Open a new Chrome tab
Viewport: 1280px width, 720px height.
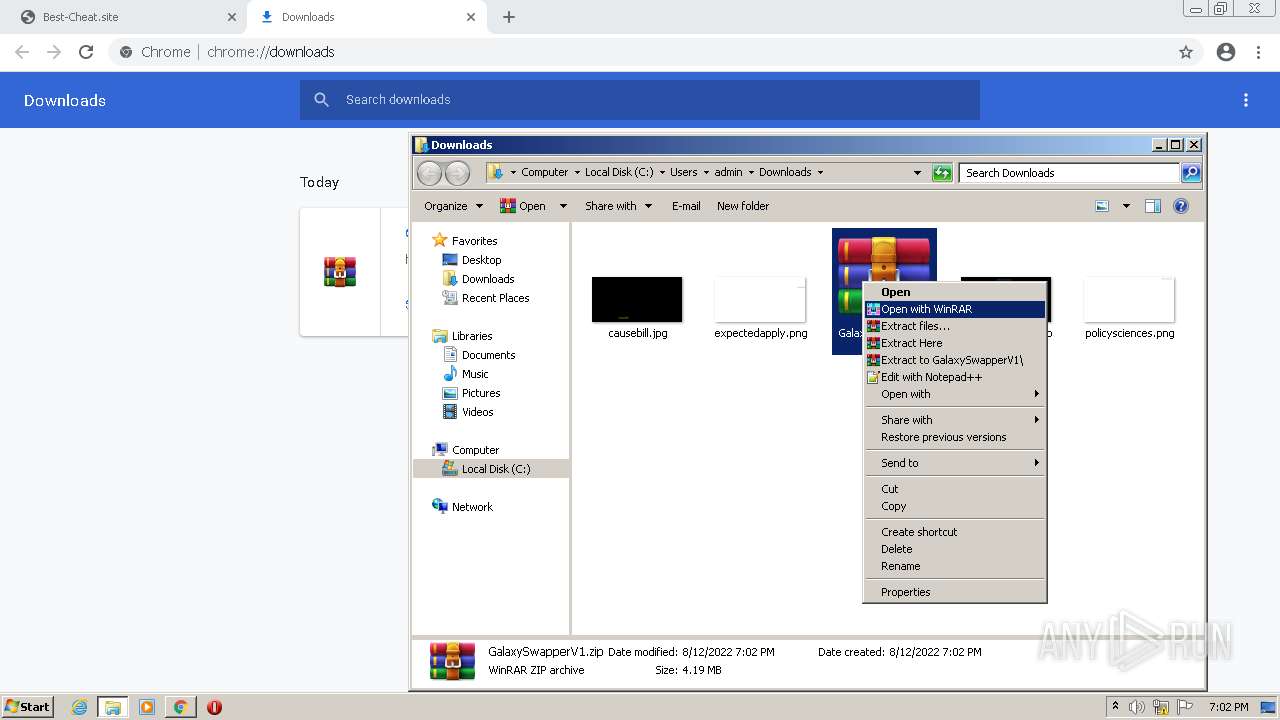point(509,17)
